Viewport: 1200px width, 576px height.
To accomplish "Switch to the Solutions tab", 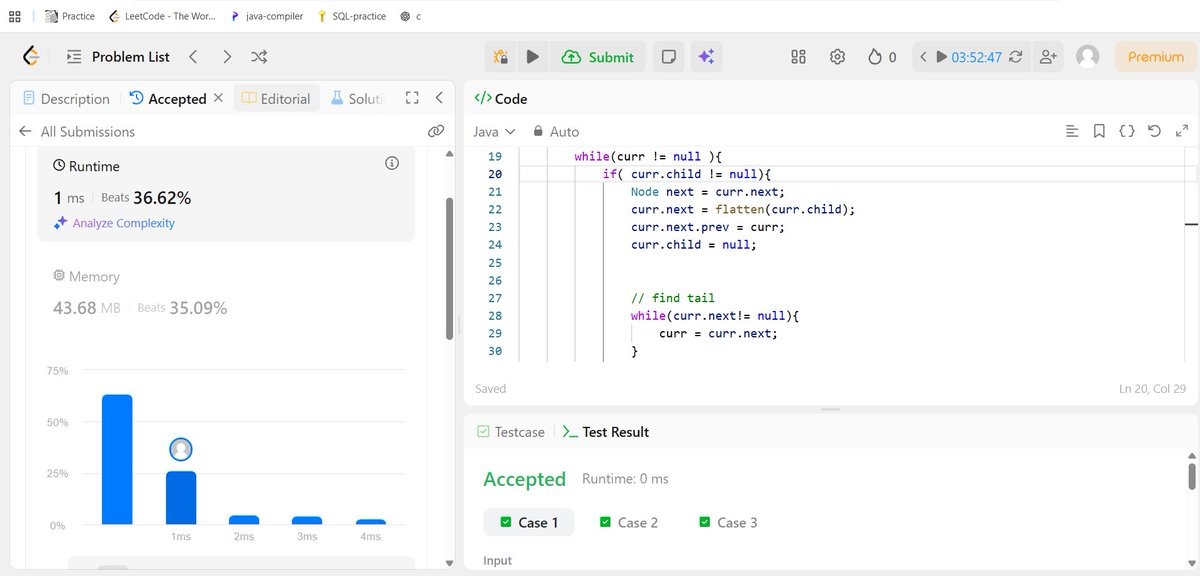I will coord(357,99).
